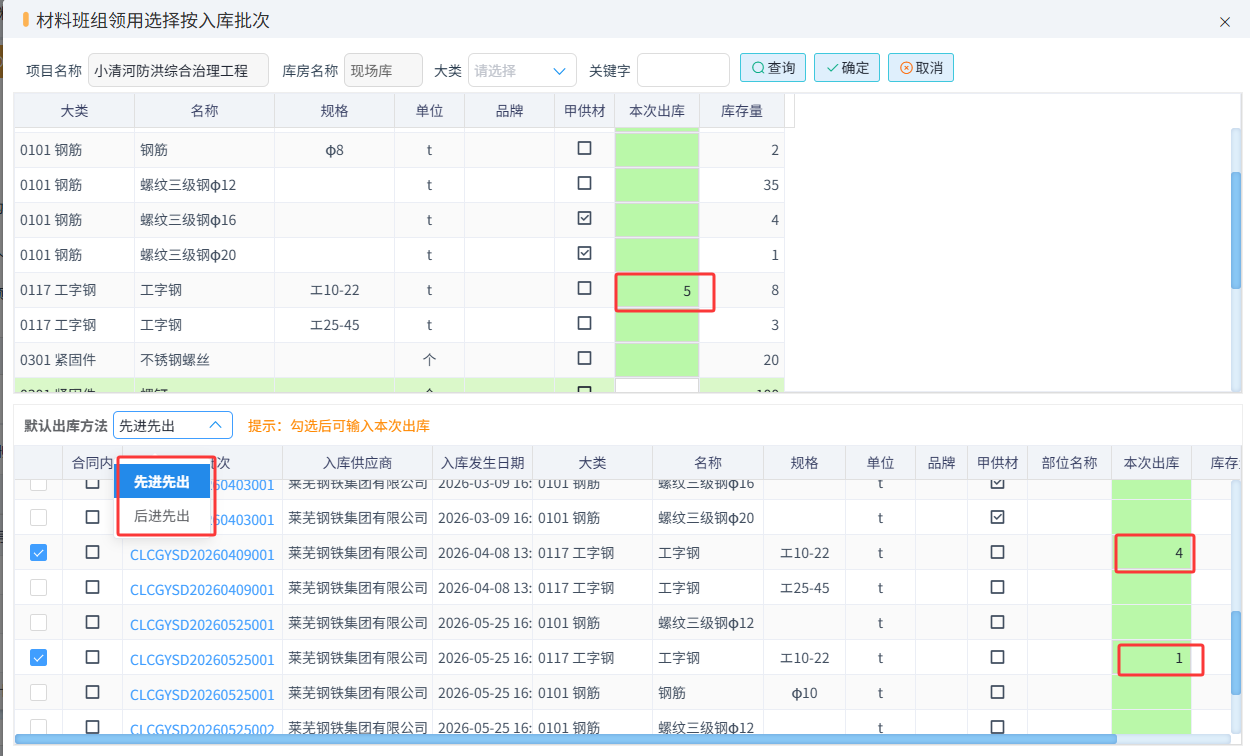Select batch row CLCGYSD20260525001 钢筋 φ10
The height and width of the screenshot is (756, 1250).
pyautogui.click(x=38, y=693)
